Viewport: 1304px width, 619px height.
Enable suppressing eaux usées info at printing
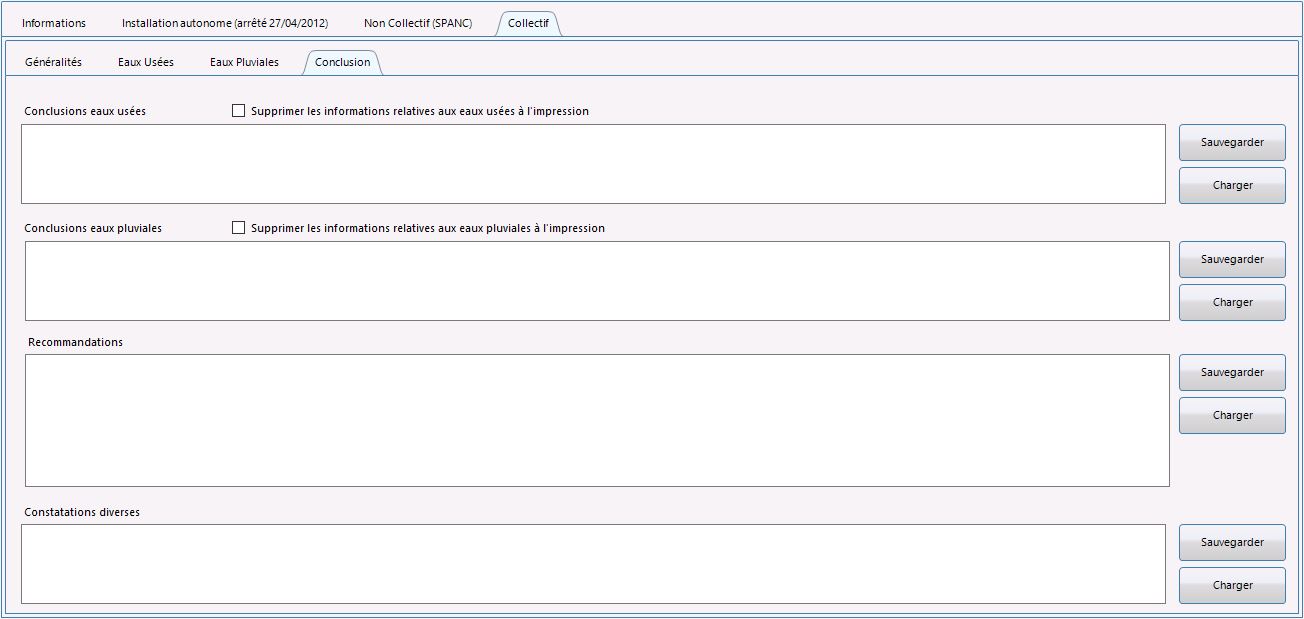[x=238, y=111]
